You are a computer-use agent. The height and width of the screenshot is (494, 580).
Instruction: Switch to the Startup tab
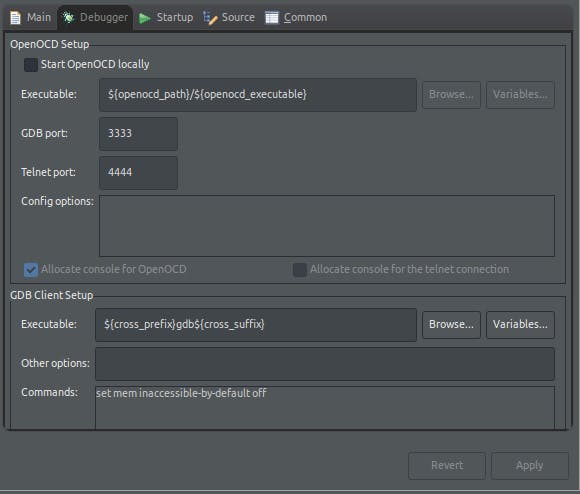(166, 17)
